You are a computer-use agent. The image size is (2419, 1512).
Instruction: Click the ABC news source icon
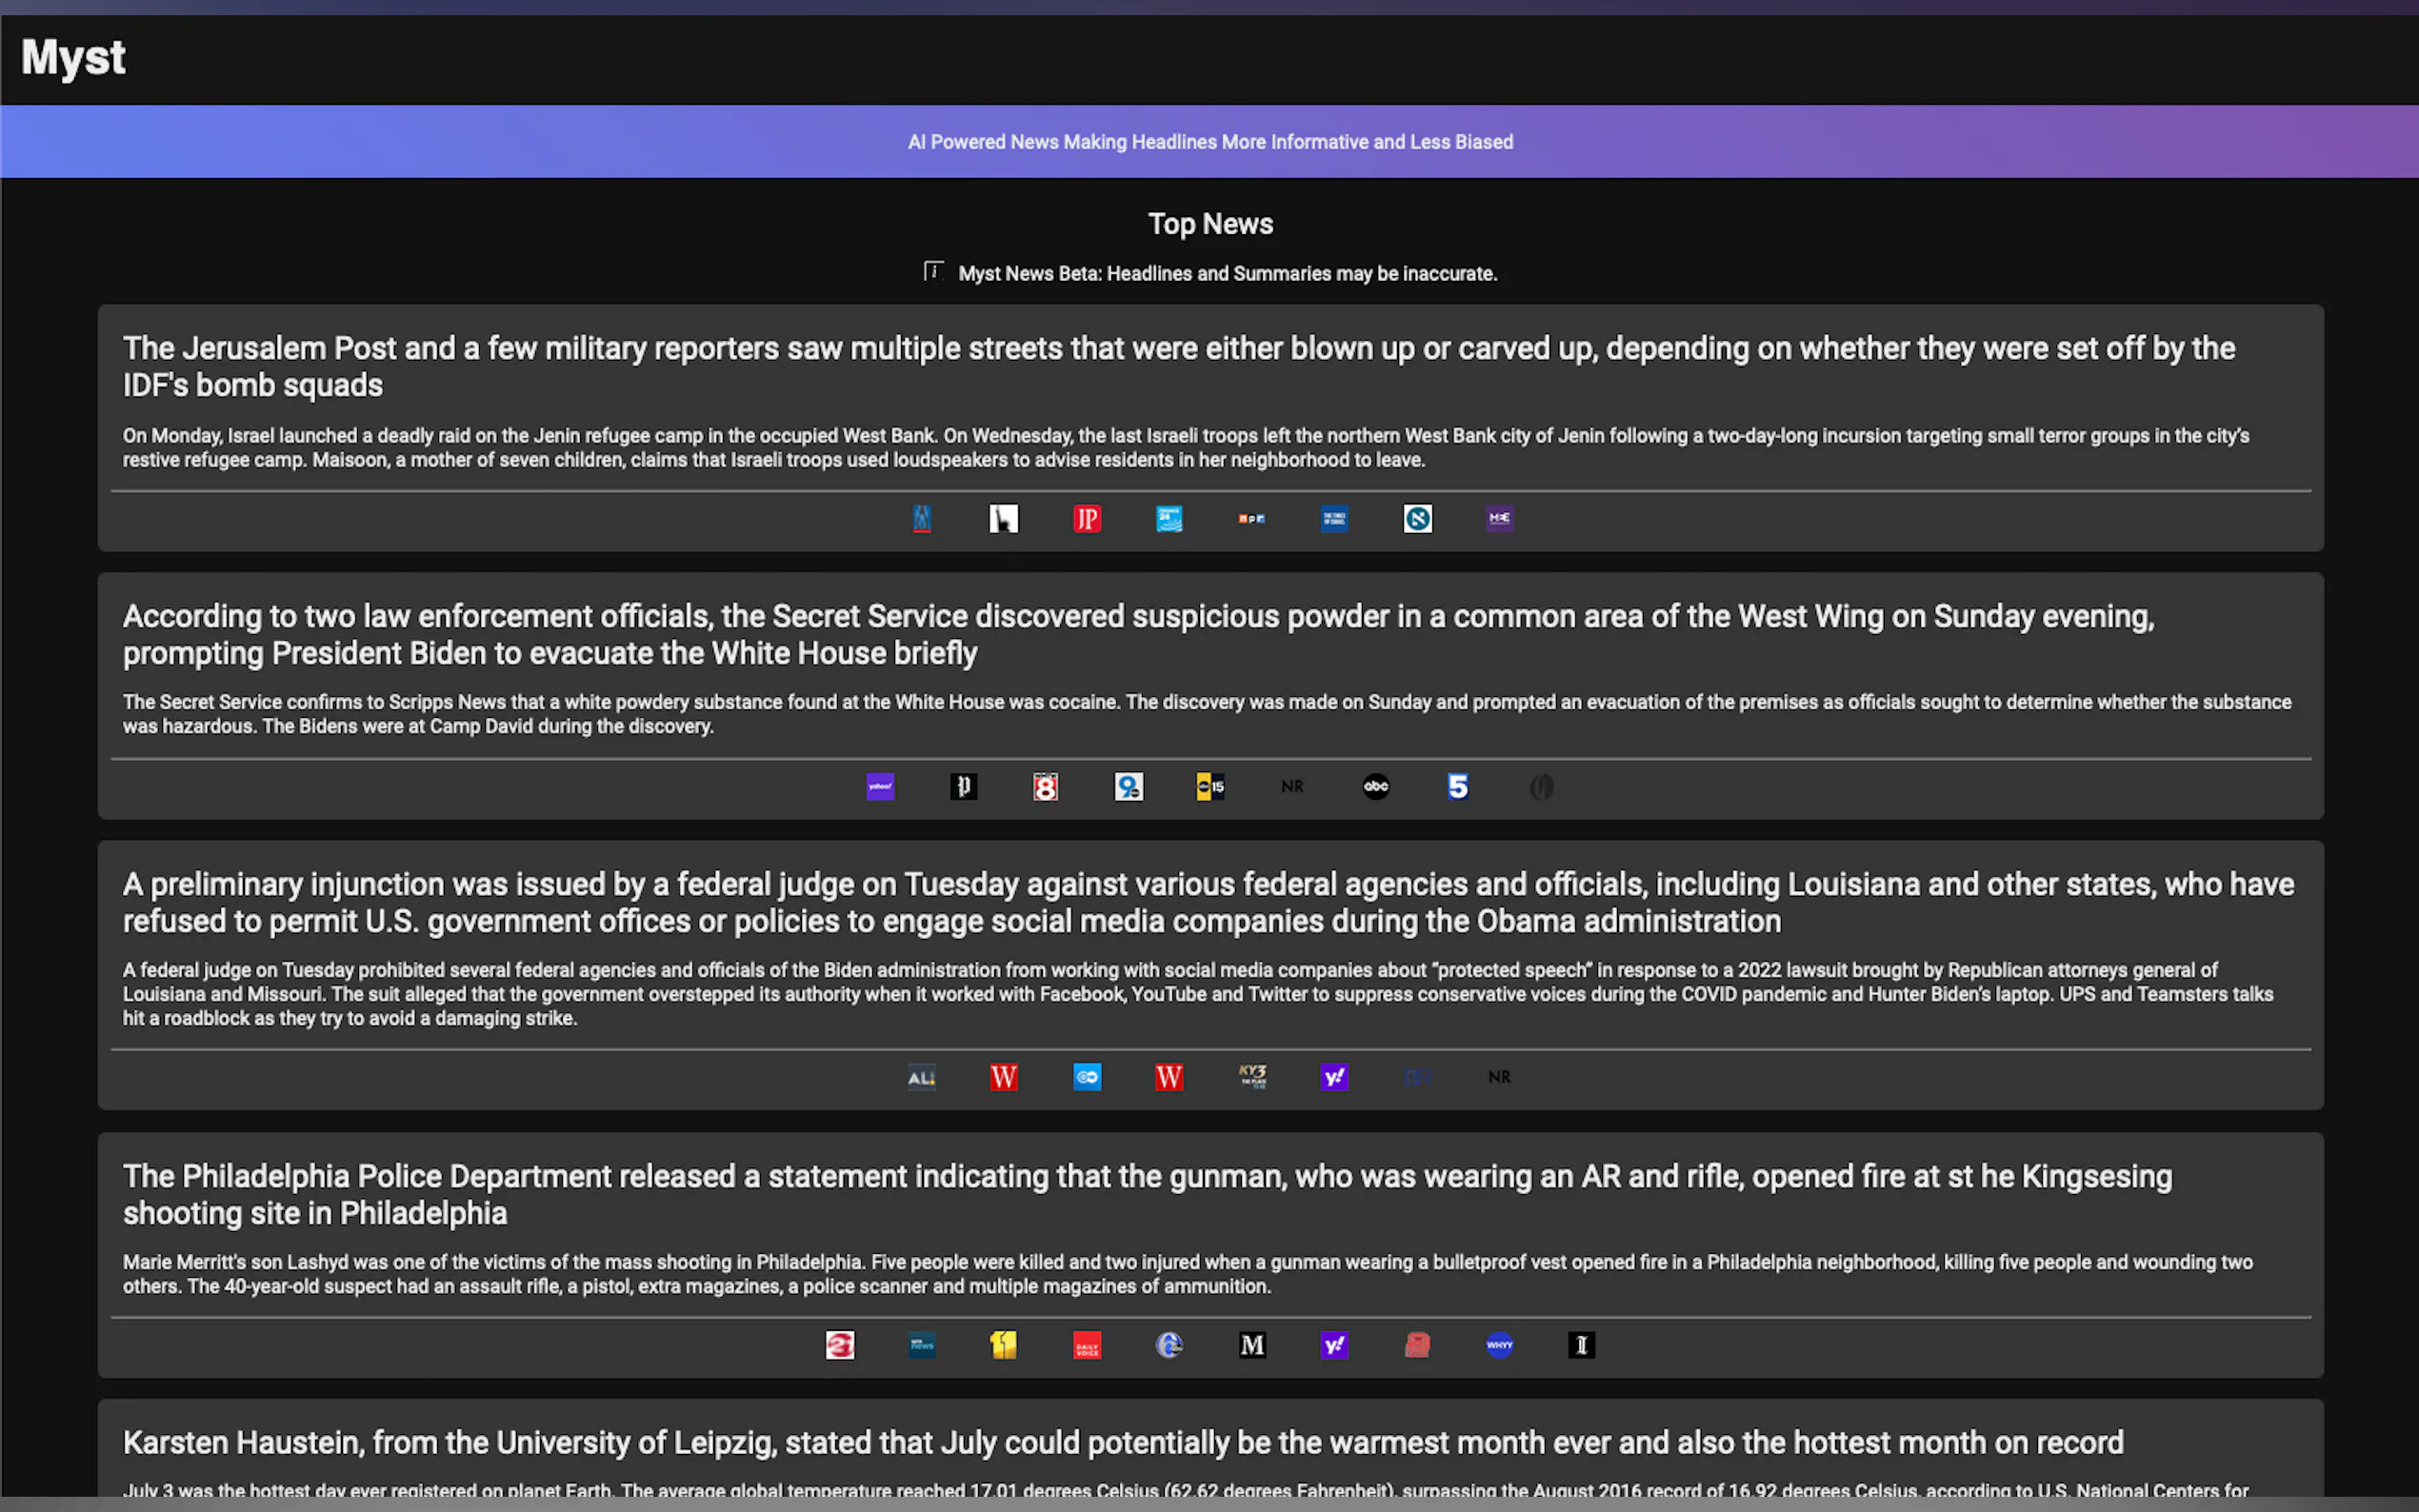pyautogui.click(x=1376, y=786)
